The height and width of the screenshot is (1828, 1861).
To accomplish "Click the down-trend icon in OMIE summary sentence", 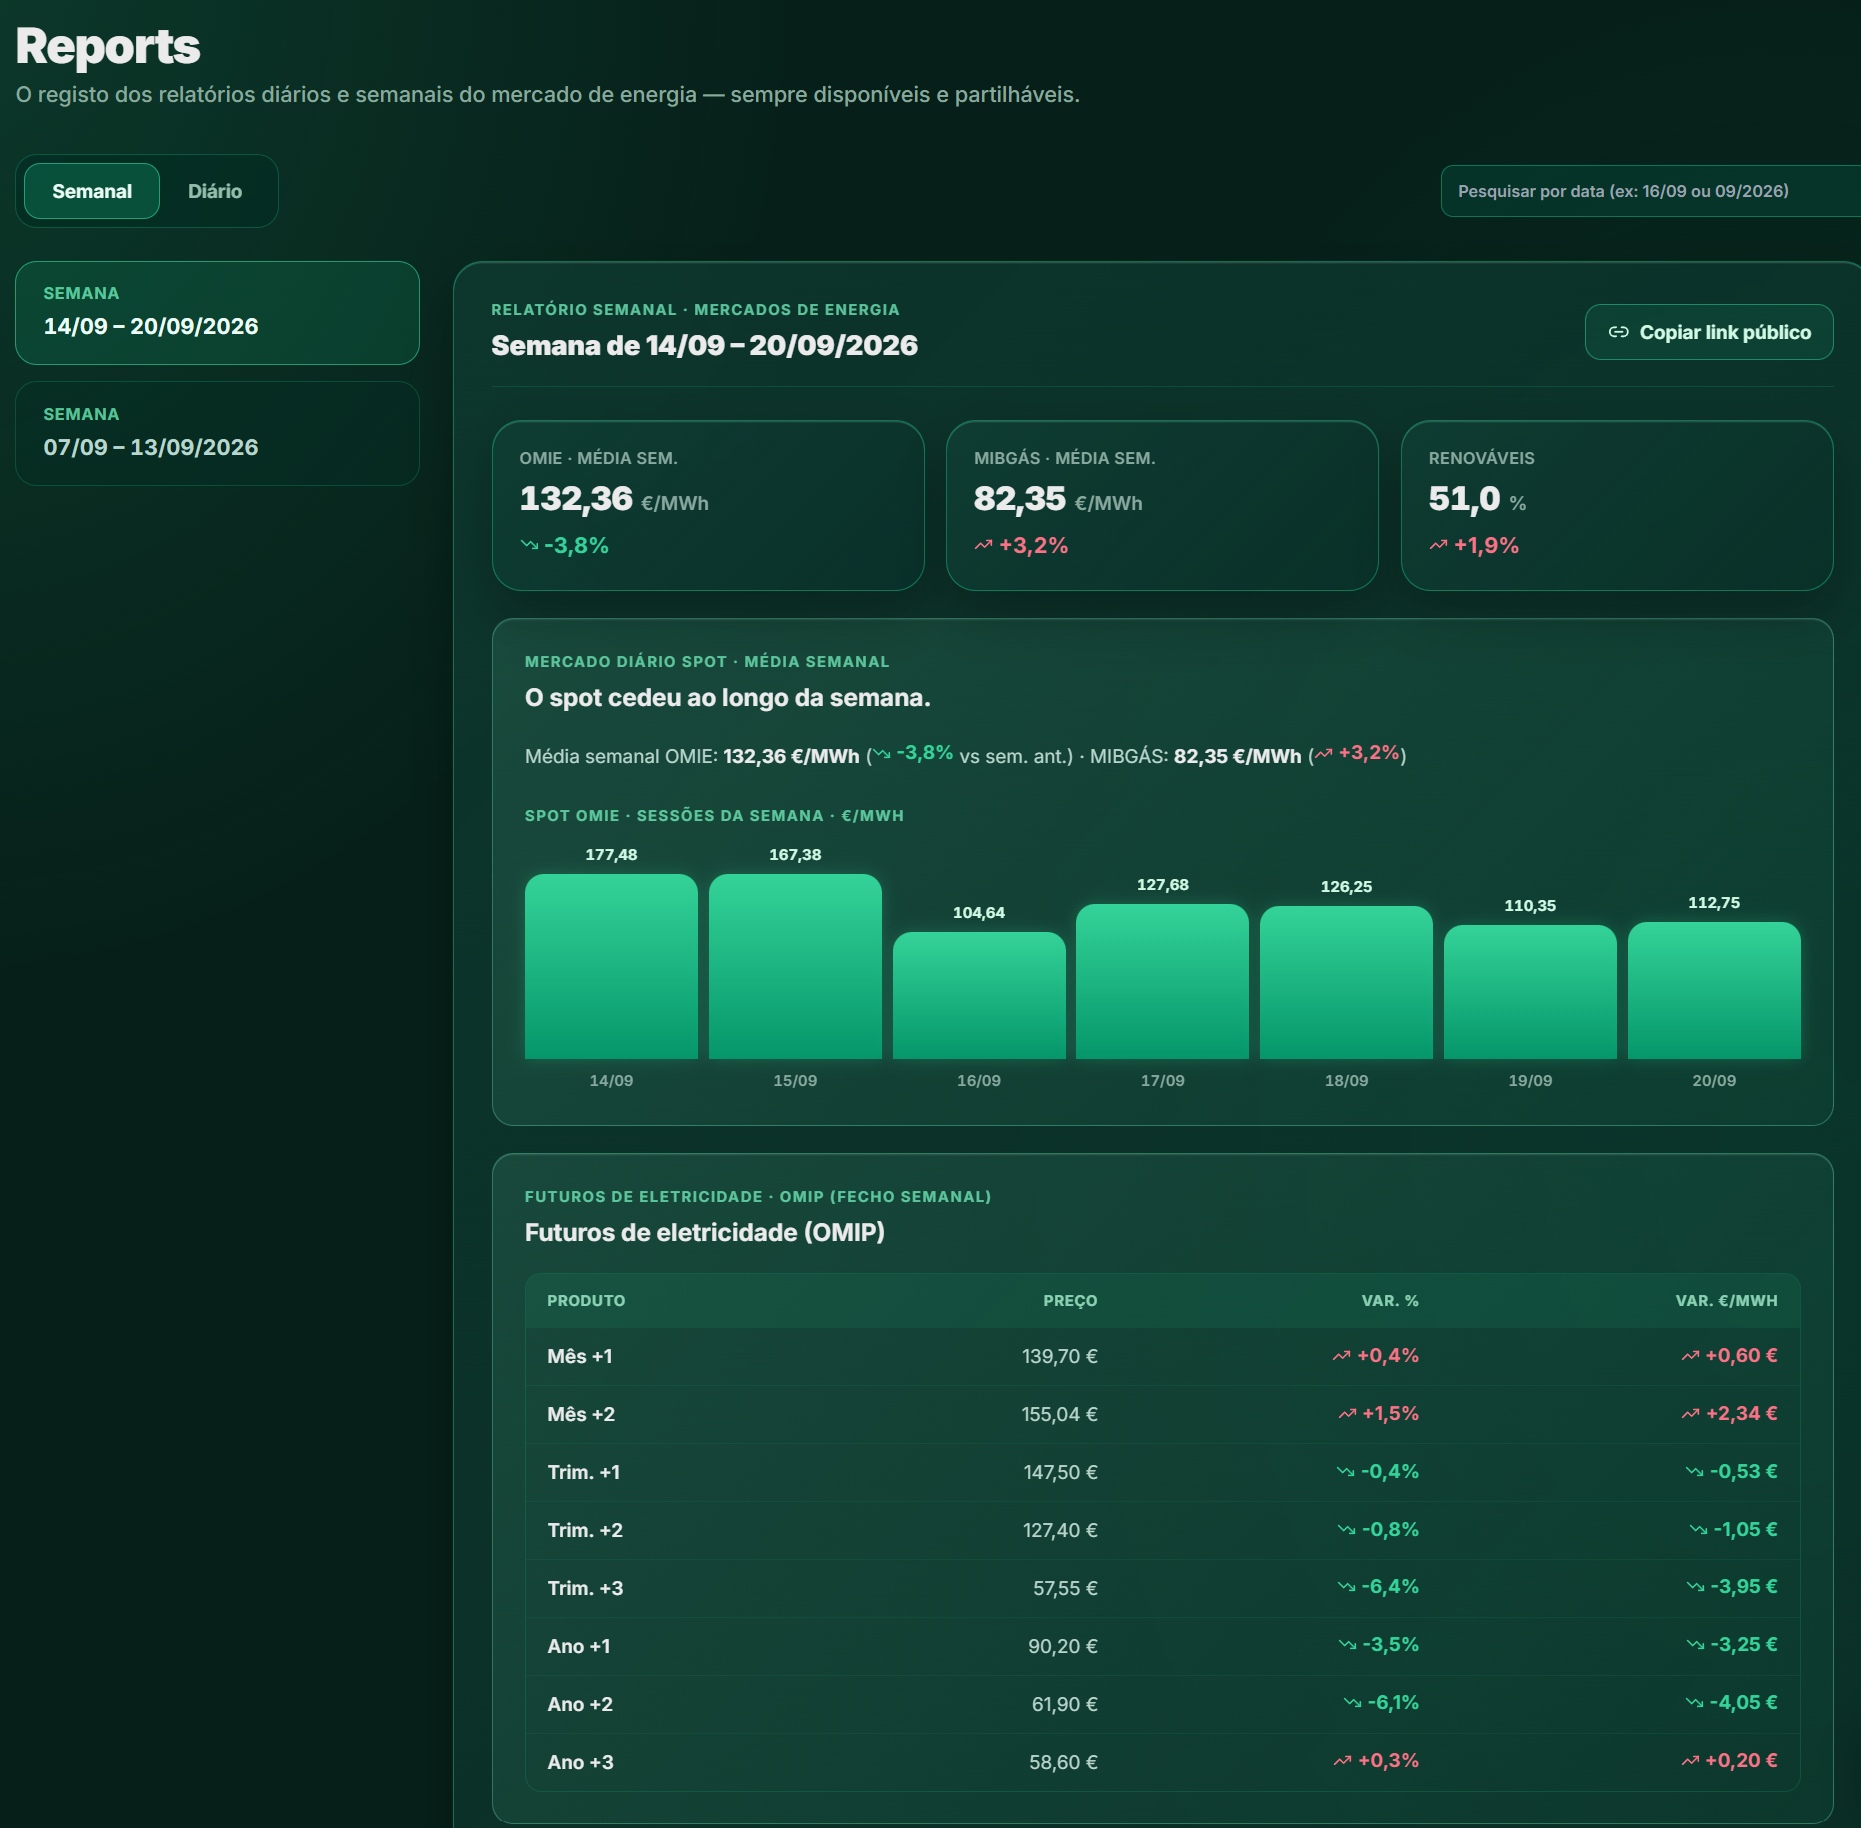I will click(x=882, y=754).
